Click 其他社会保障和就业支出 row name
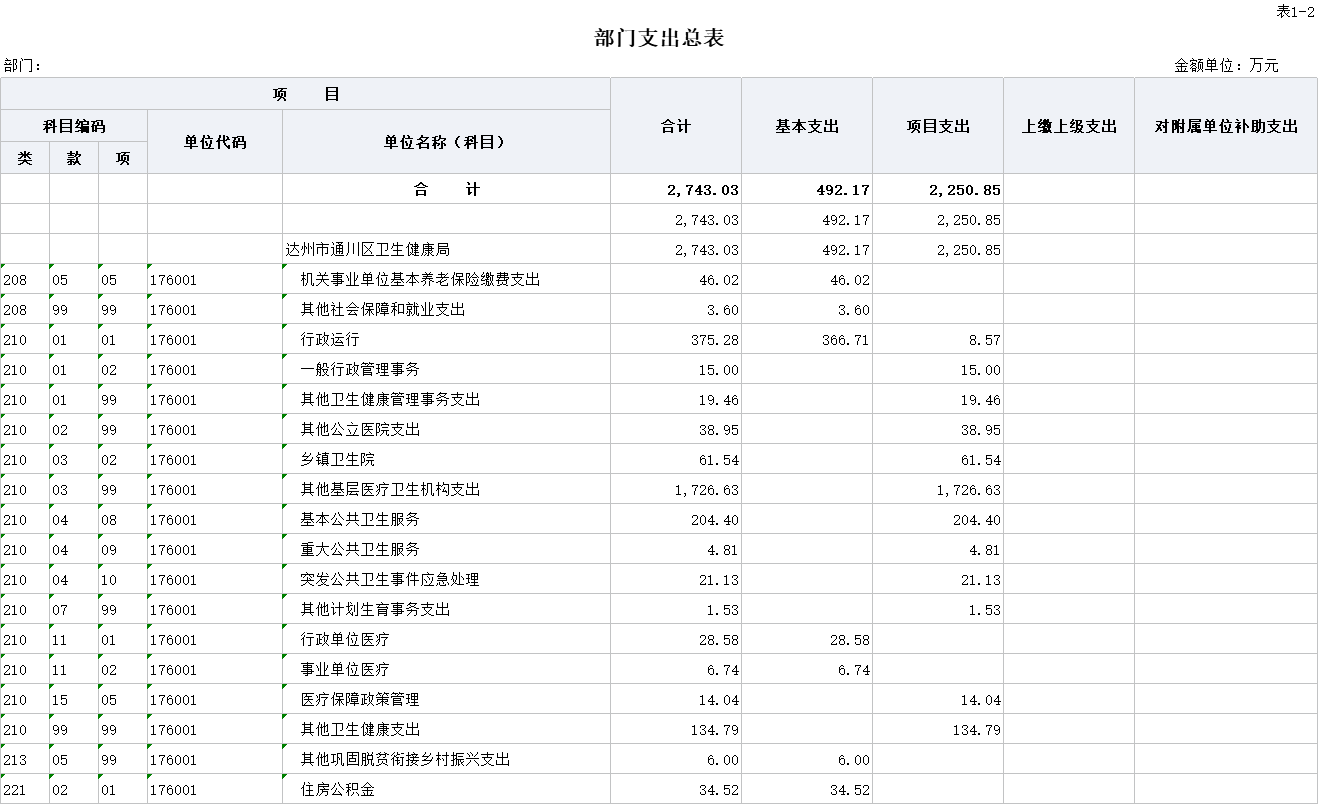1318x804 pixels. pos(383,309)
